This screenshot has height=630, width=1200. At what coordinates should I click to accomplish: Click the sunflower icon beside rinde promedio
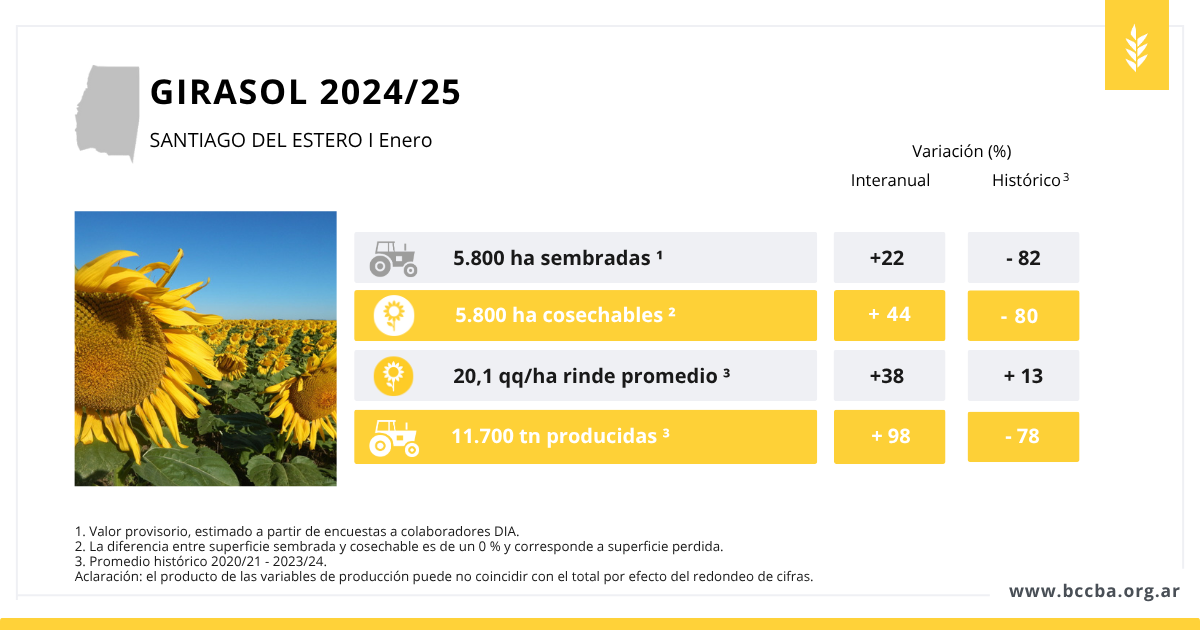click(394, 376)
